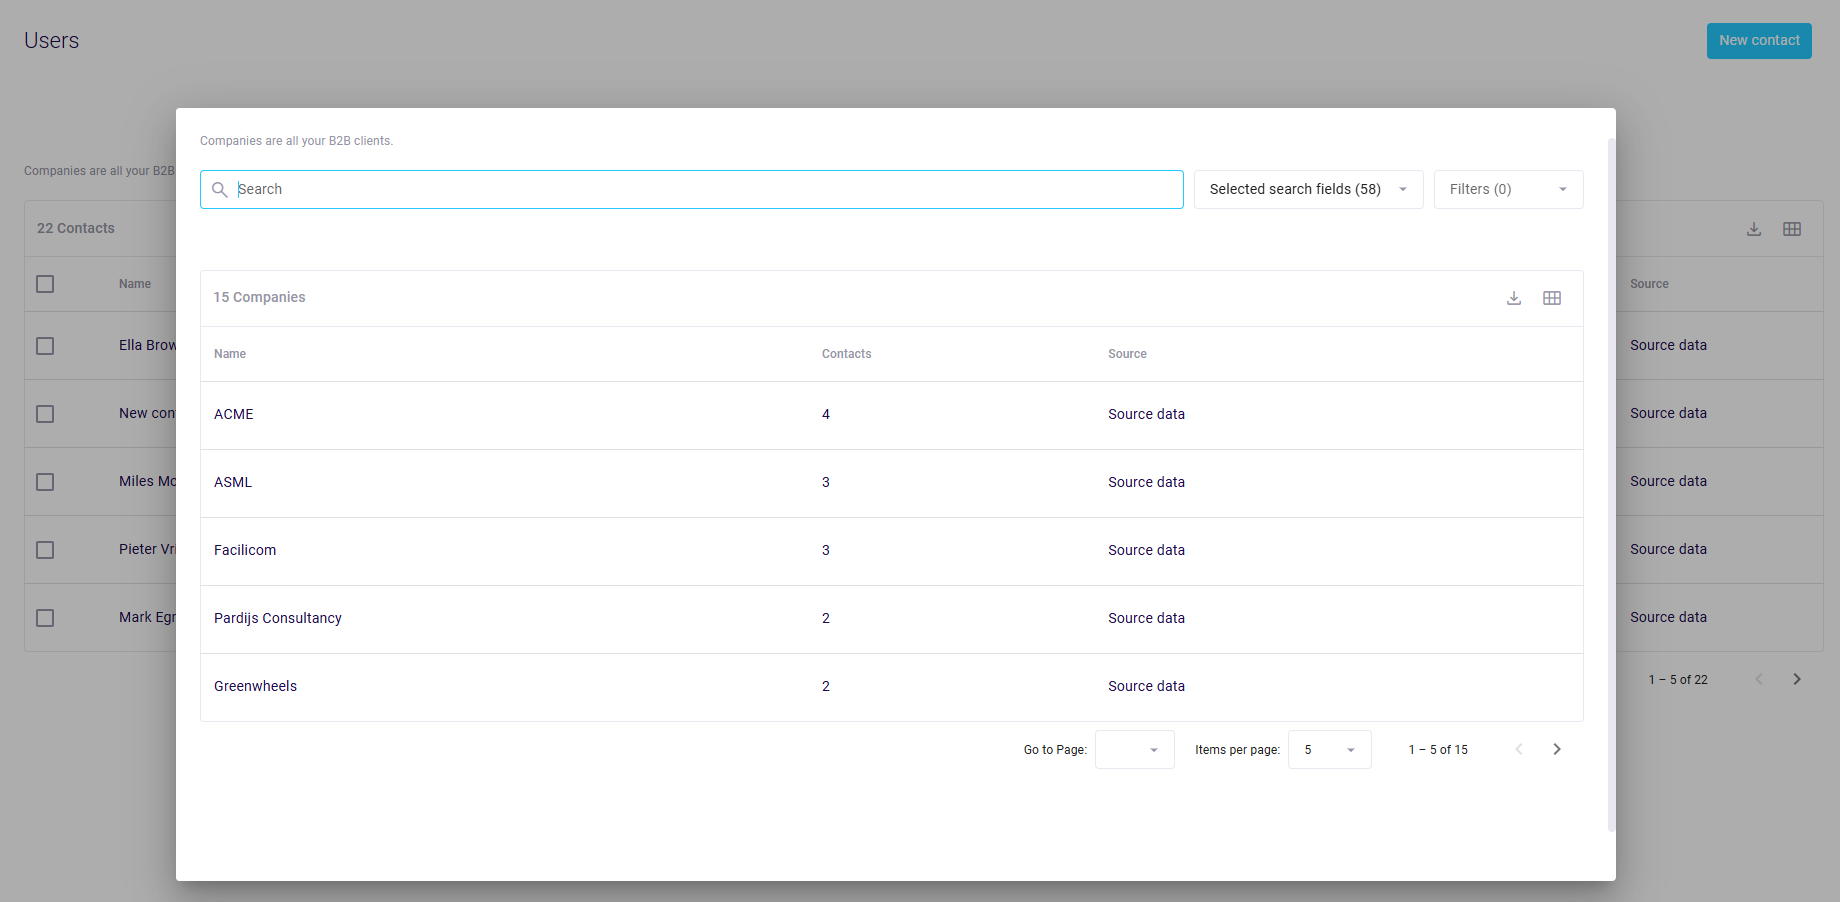1840x902 pixels.
Task: Select the Greenwheels company row
Action: [x=891, y=687]
